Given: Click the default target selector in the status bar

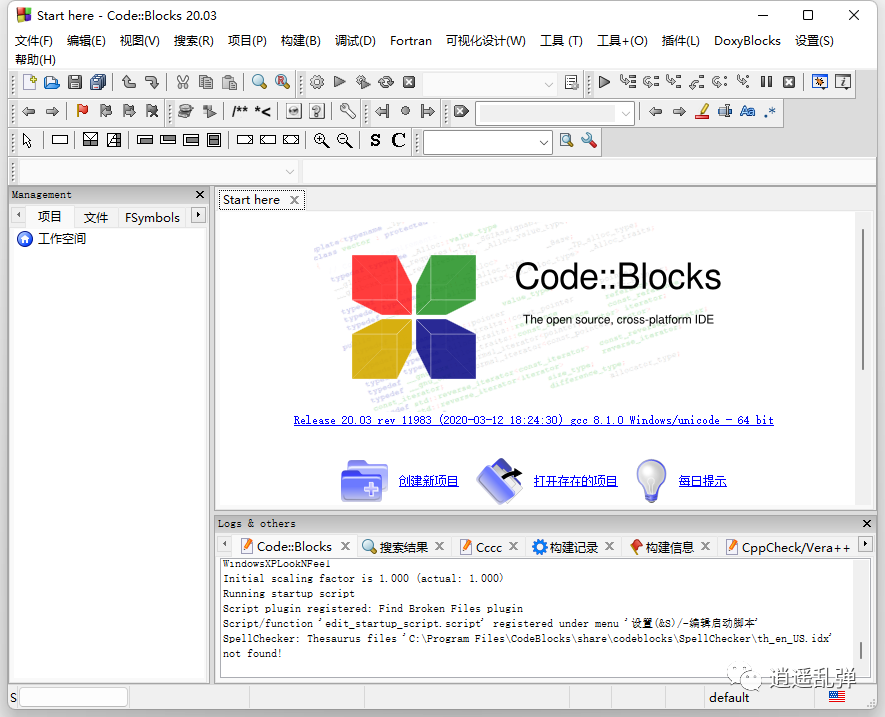Looking at the screenshot, I should tap(729, 697).
